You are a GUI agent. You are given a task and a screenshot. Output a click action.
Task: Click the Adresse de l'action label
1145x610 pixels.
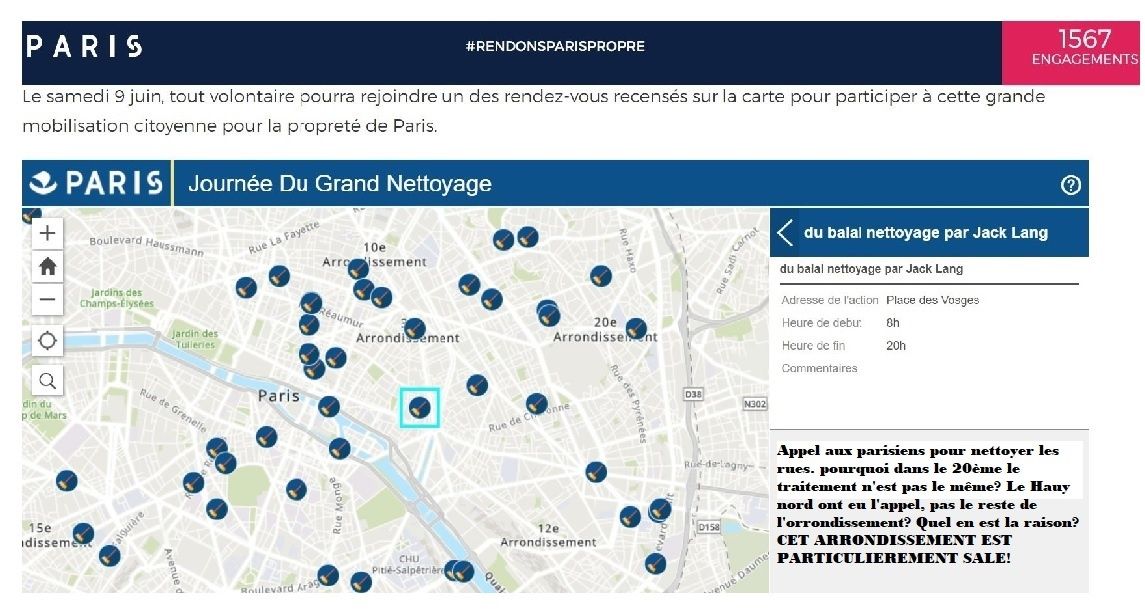(x=830, y=300)
